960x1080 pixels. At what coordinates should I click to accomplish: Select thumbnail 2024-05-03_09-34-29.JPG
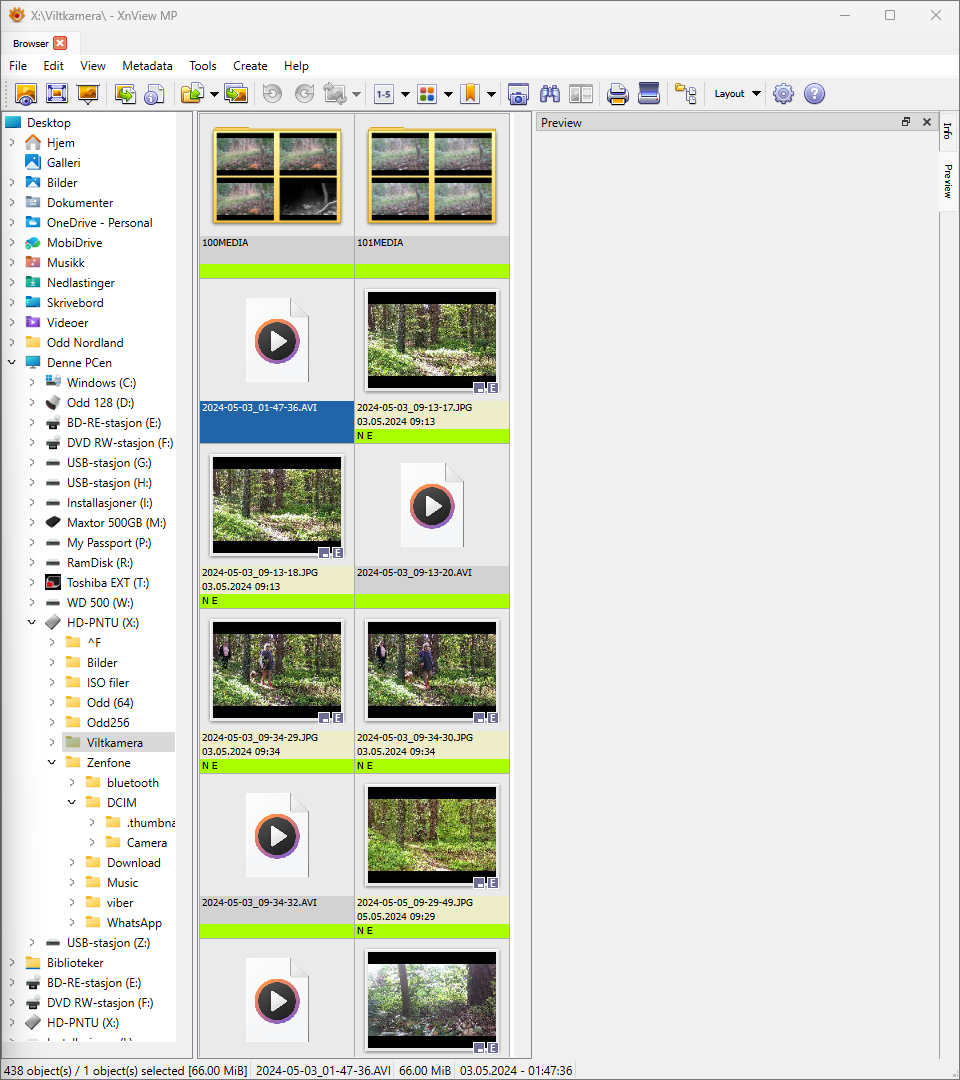point(277,670)
